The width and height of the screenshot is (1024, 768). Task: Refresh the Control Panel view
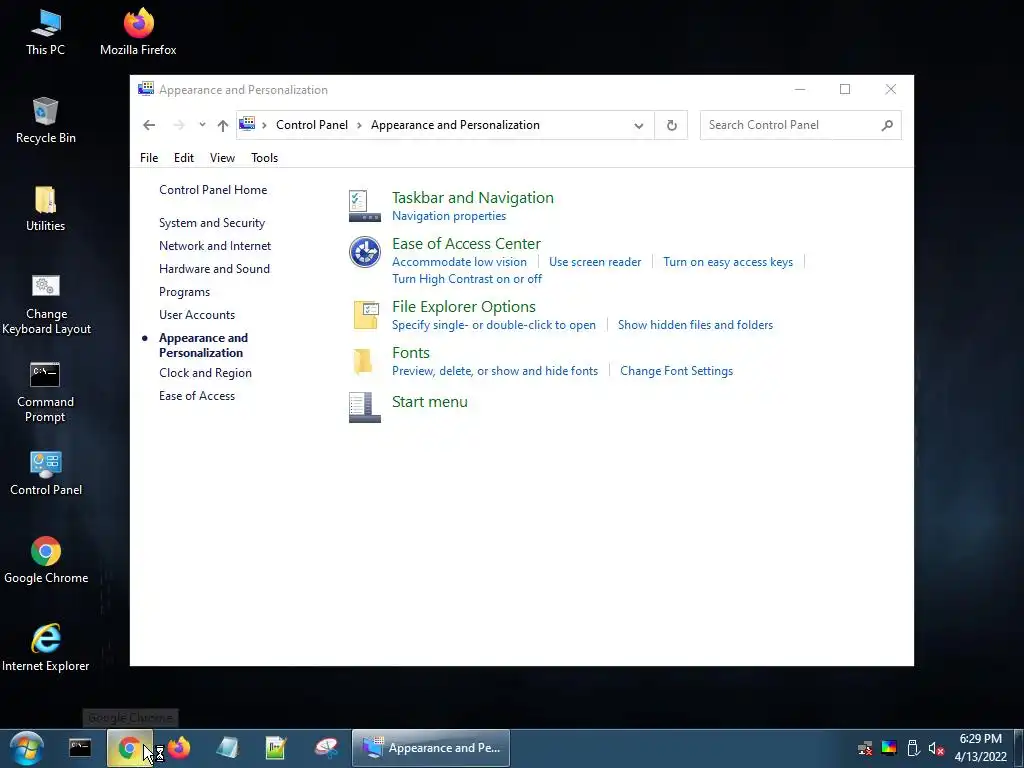click(671, 125)
